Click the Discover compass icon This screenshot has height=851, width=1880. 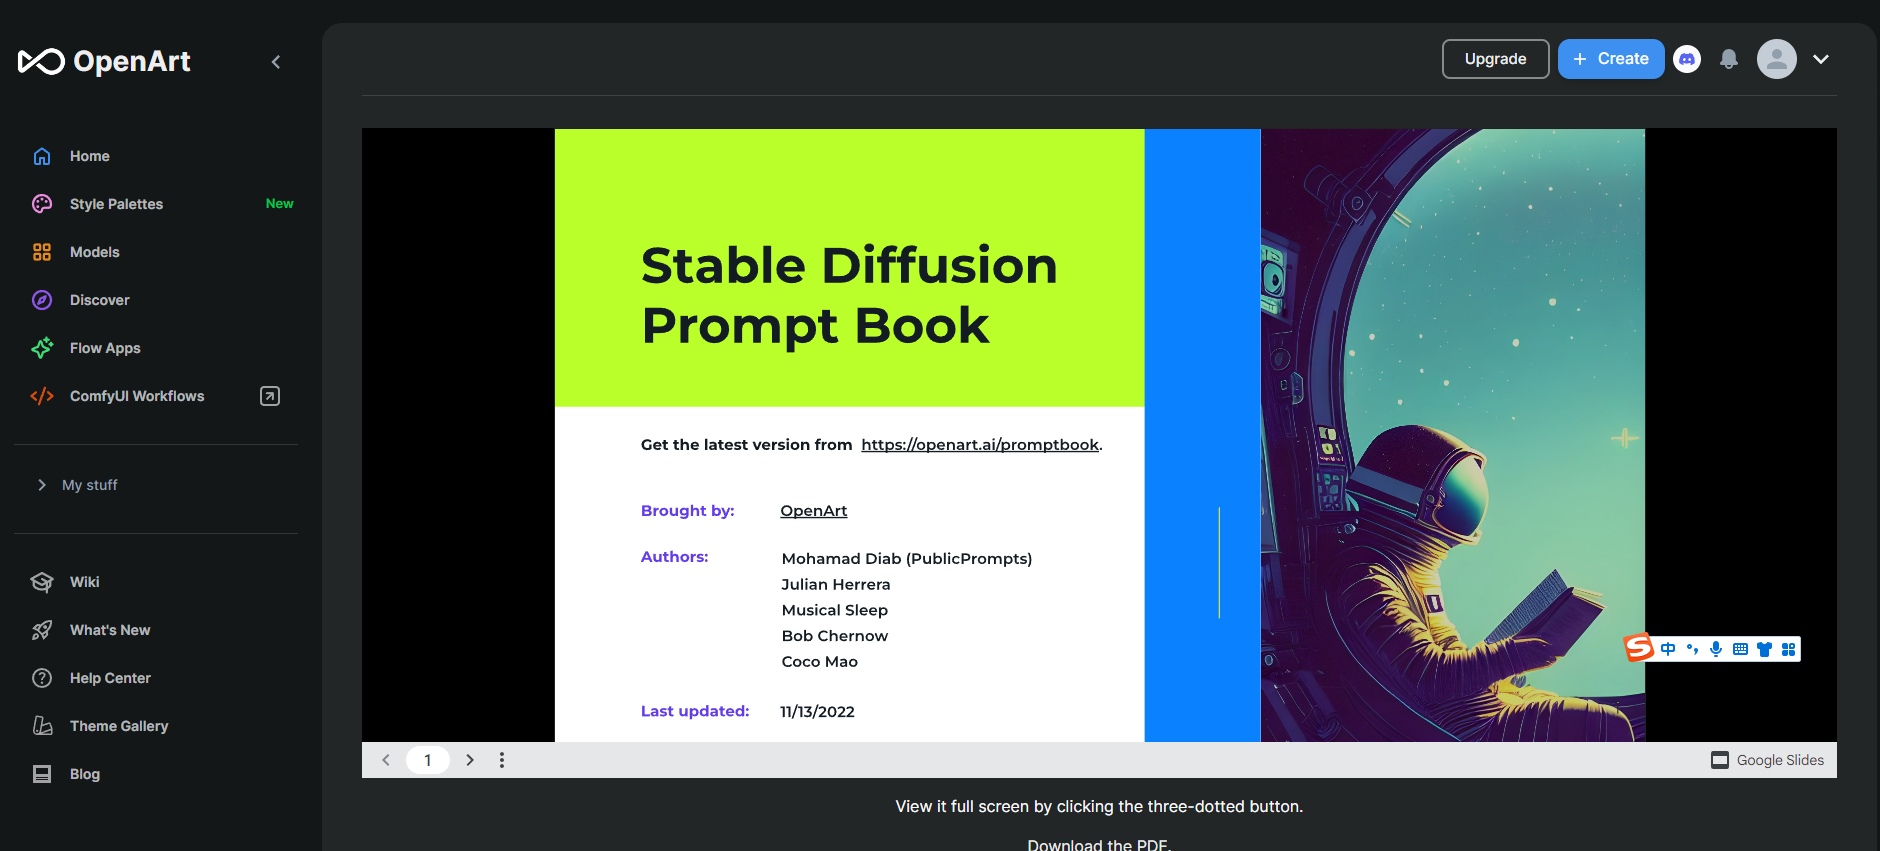click(x=42, y=300)
